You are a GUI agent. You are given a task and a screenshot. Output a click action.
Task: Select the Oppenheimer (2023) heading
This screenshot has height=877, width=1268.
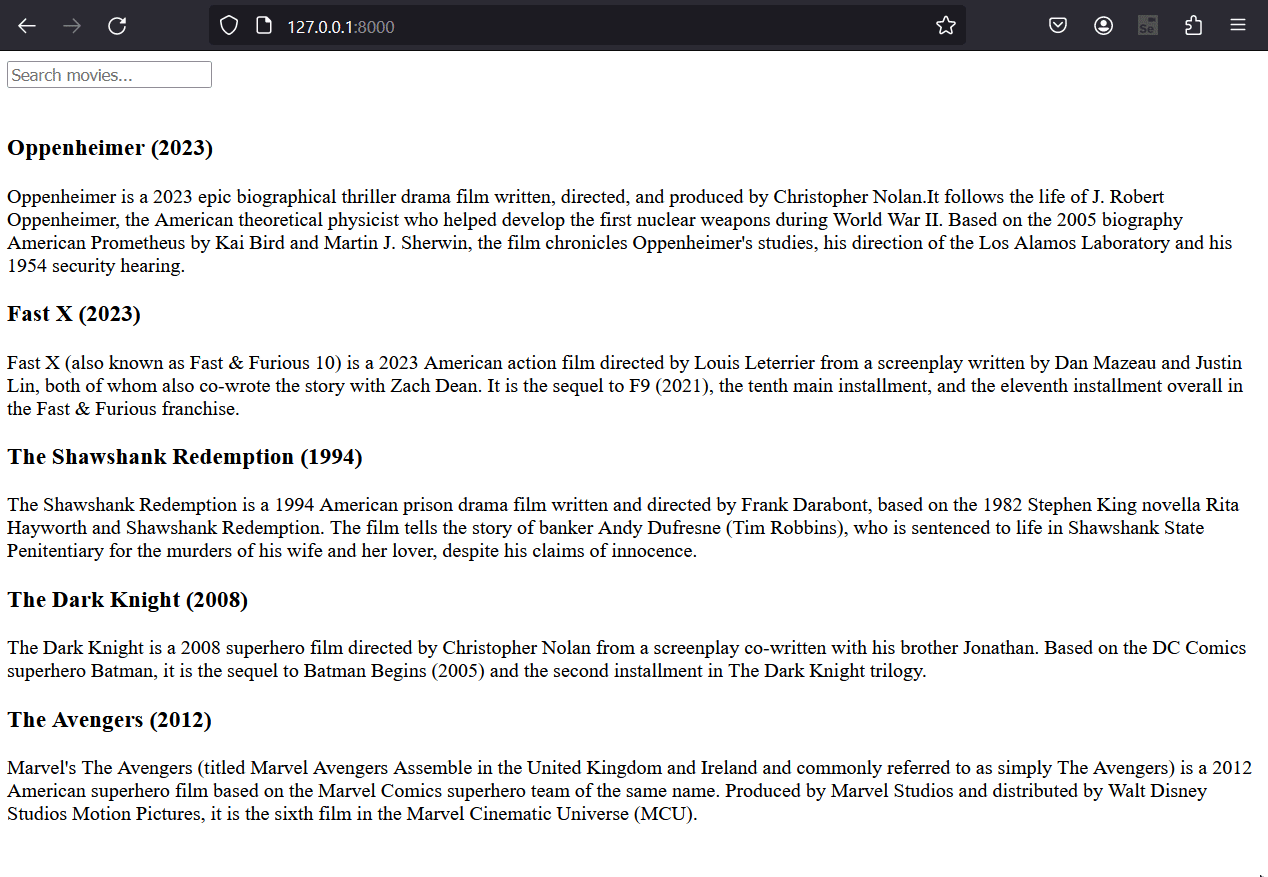pyautogui.click(x=110, y=148)
